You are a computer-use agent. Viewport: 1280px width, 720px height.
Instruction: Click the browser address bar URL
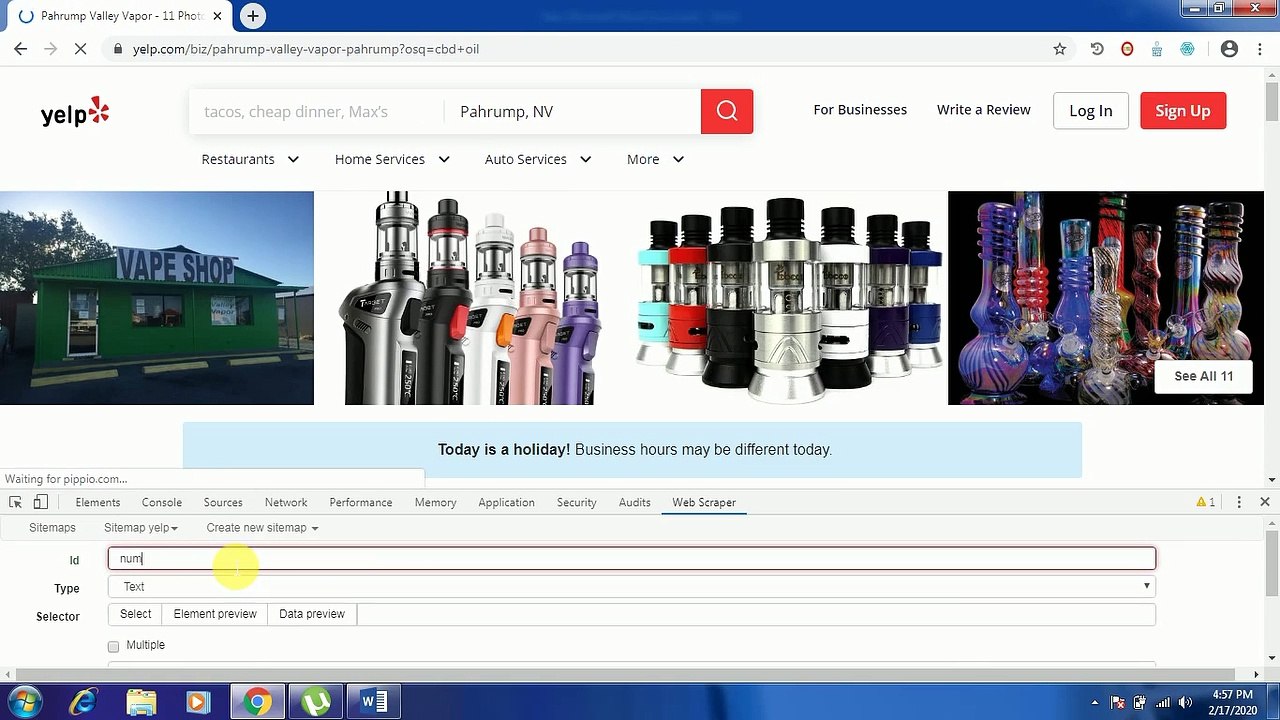pyautogui.click(x=306, y=49)
